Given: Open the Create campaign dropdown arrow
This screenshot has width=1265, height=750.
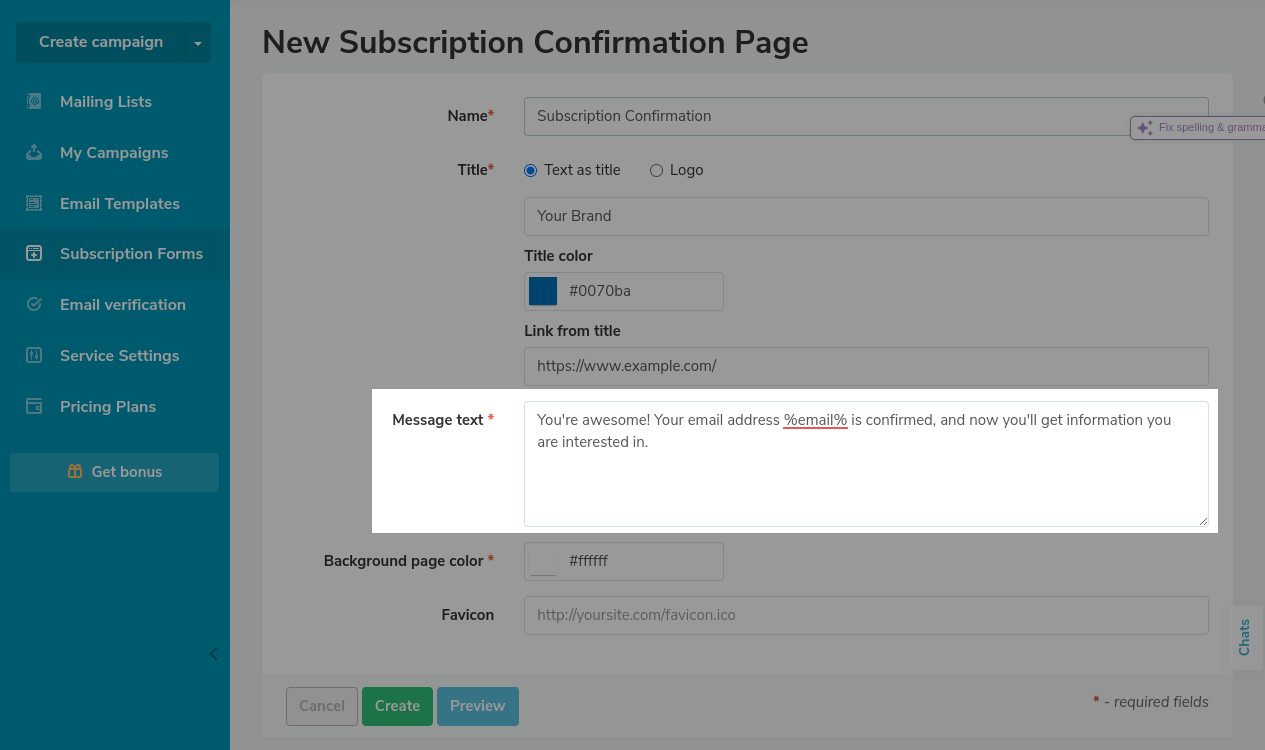Looking at the screenshot, I should click(x=197, y=43).
